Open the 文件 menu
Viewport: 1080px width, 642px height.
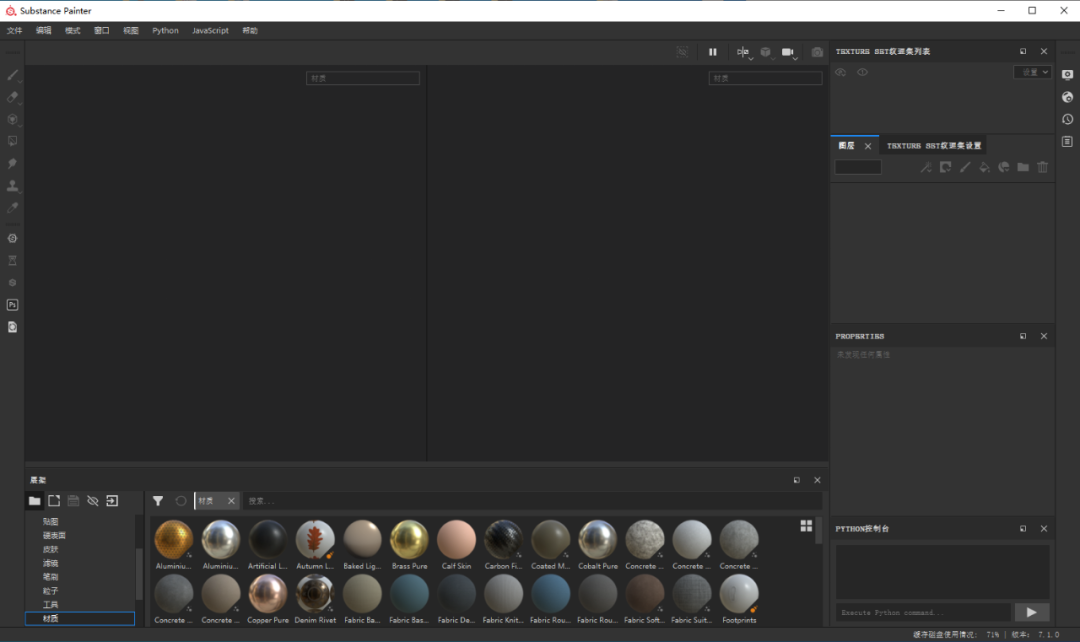click(14, 30)
